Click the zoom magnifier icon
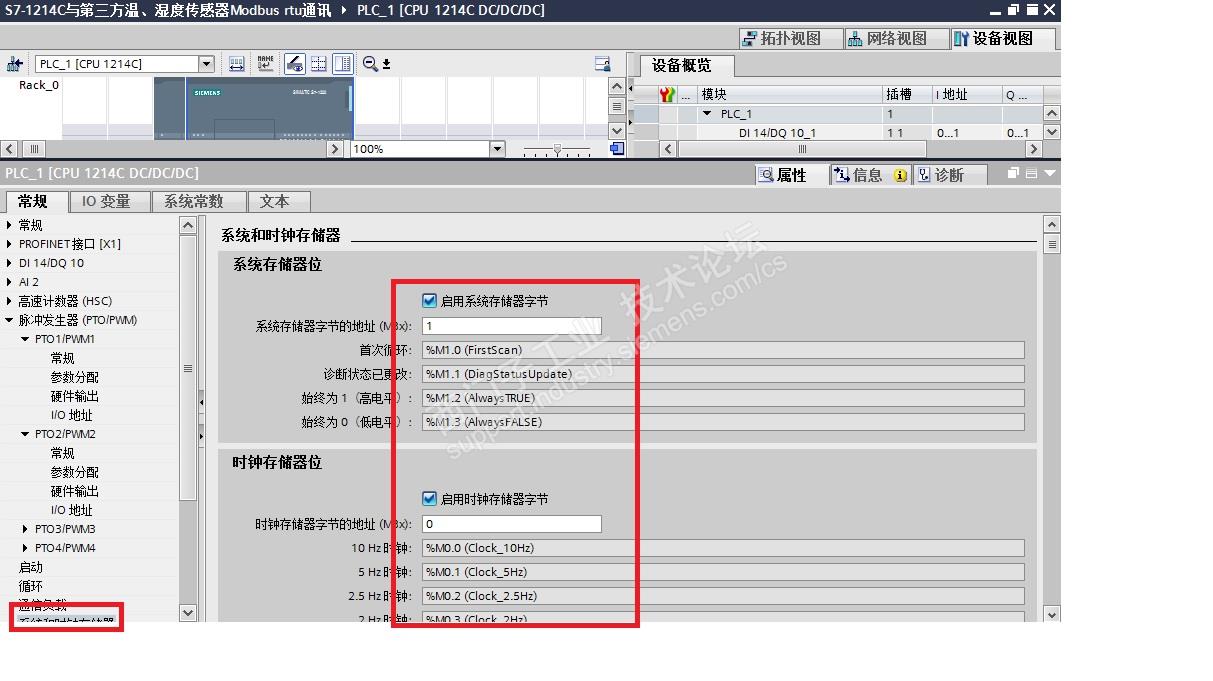Image resolution: width=1213 pixels, height=681 pixels. tap(370, 64)
